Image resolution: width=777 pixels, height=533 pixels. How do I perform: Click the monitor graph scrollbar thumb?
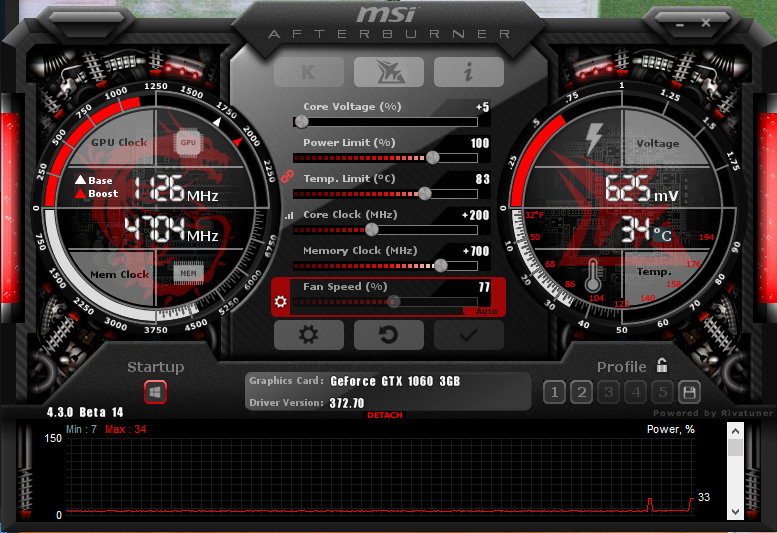click(735, 448)
